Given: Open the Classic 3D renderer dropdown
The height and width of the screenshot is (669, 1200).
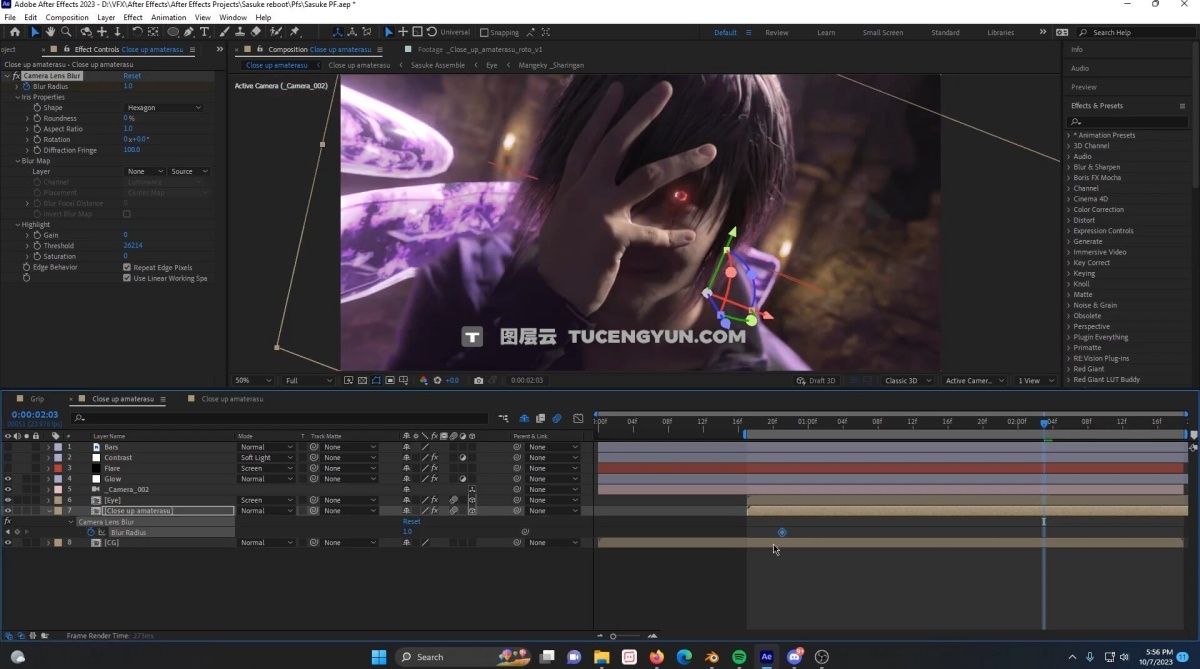Looking at the screenshot, I should [x=908, y=380].
